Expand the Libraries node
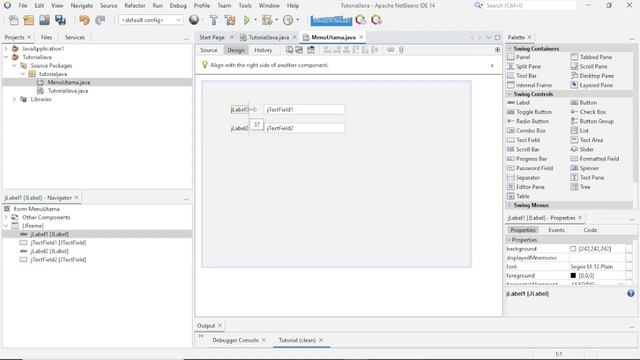This screenshot has height=360, width=640. (14, 99)
